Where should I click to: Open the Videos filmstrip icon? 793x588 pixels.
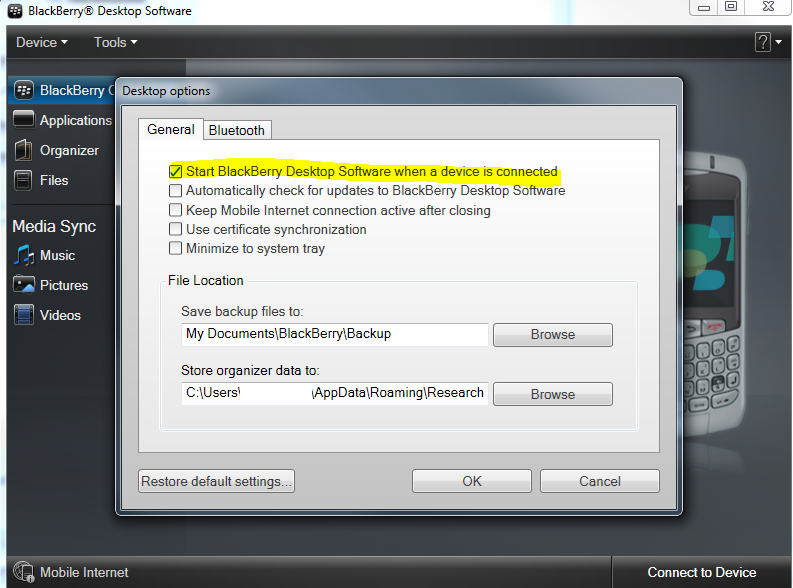[x=23, y=314]
